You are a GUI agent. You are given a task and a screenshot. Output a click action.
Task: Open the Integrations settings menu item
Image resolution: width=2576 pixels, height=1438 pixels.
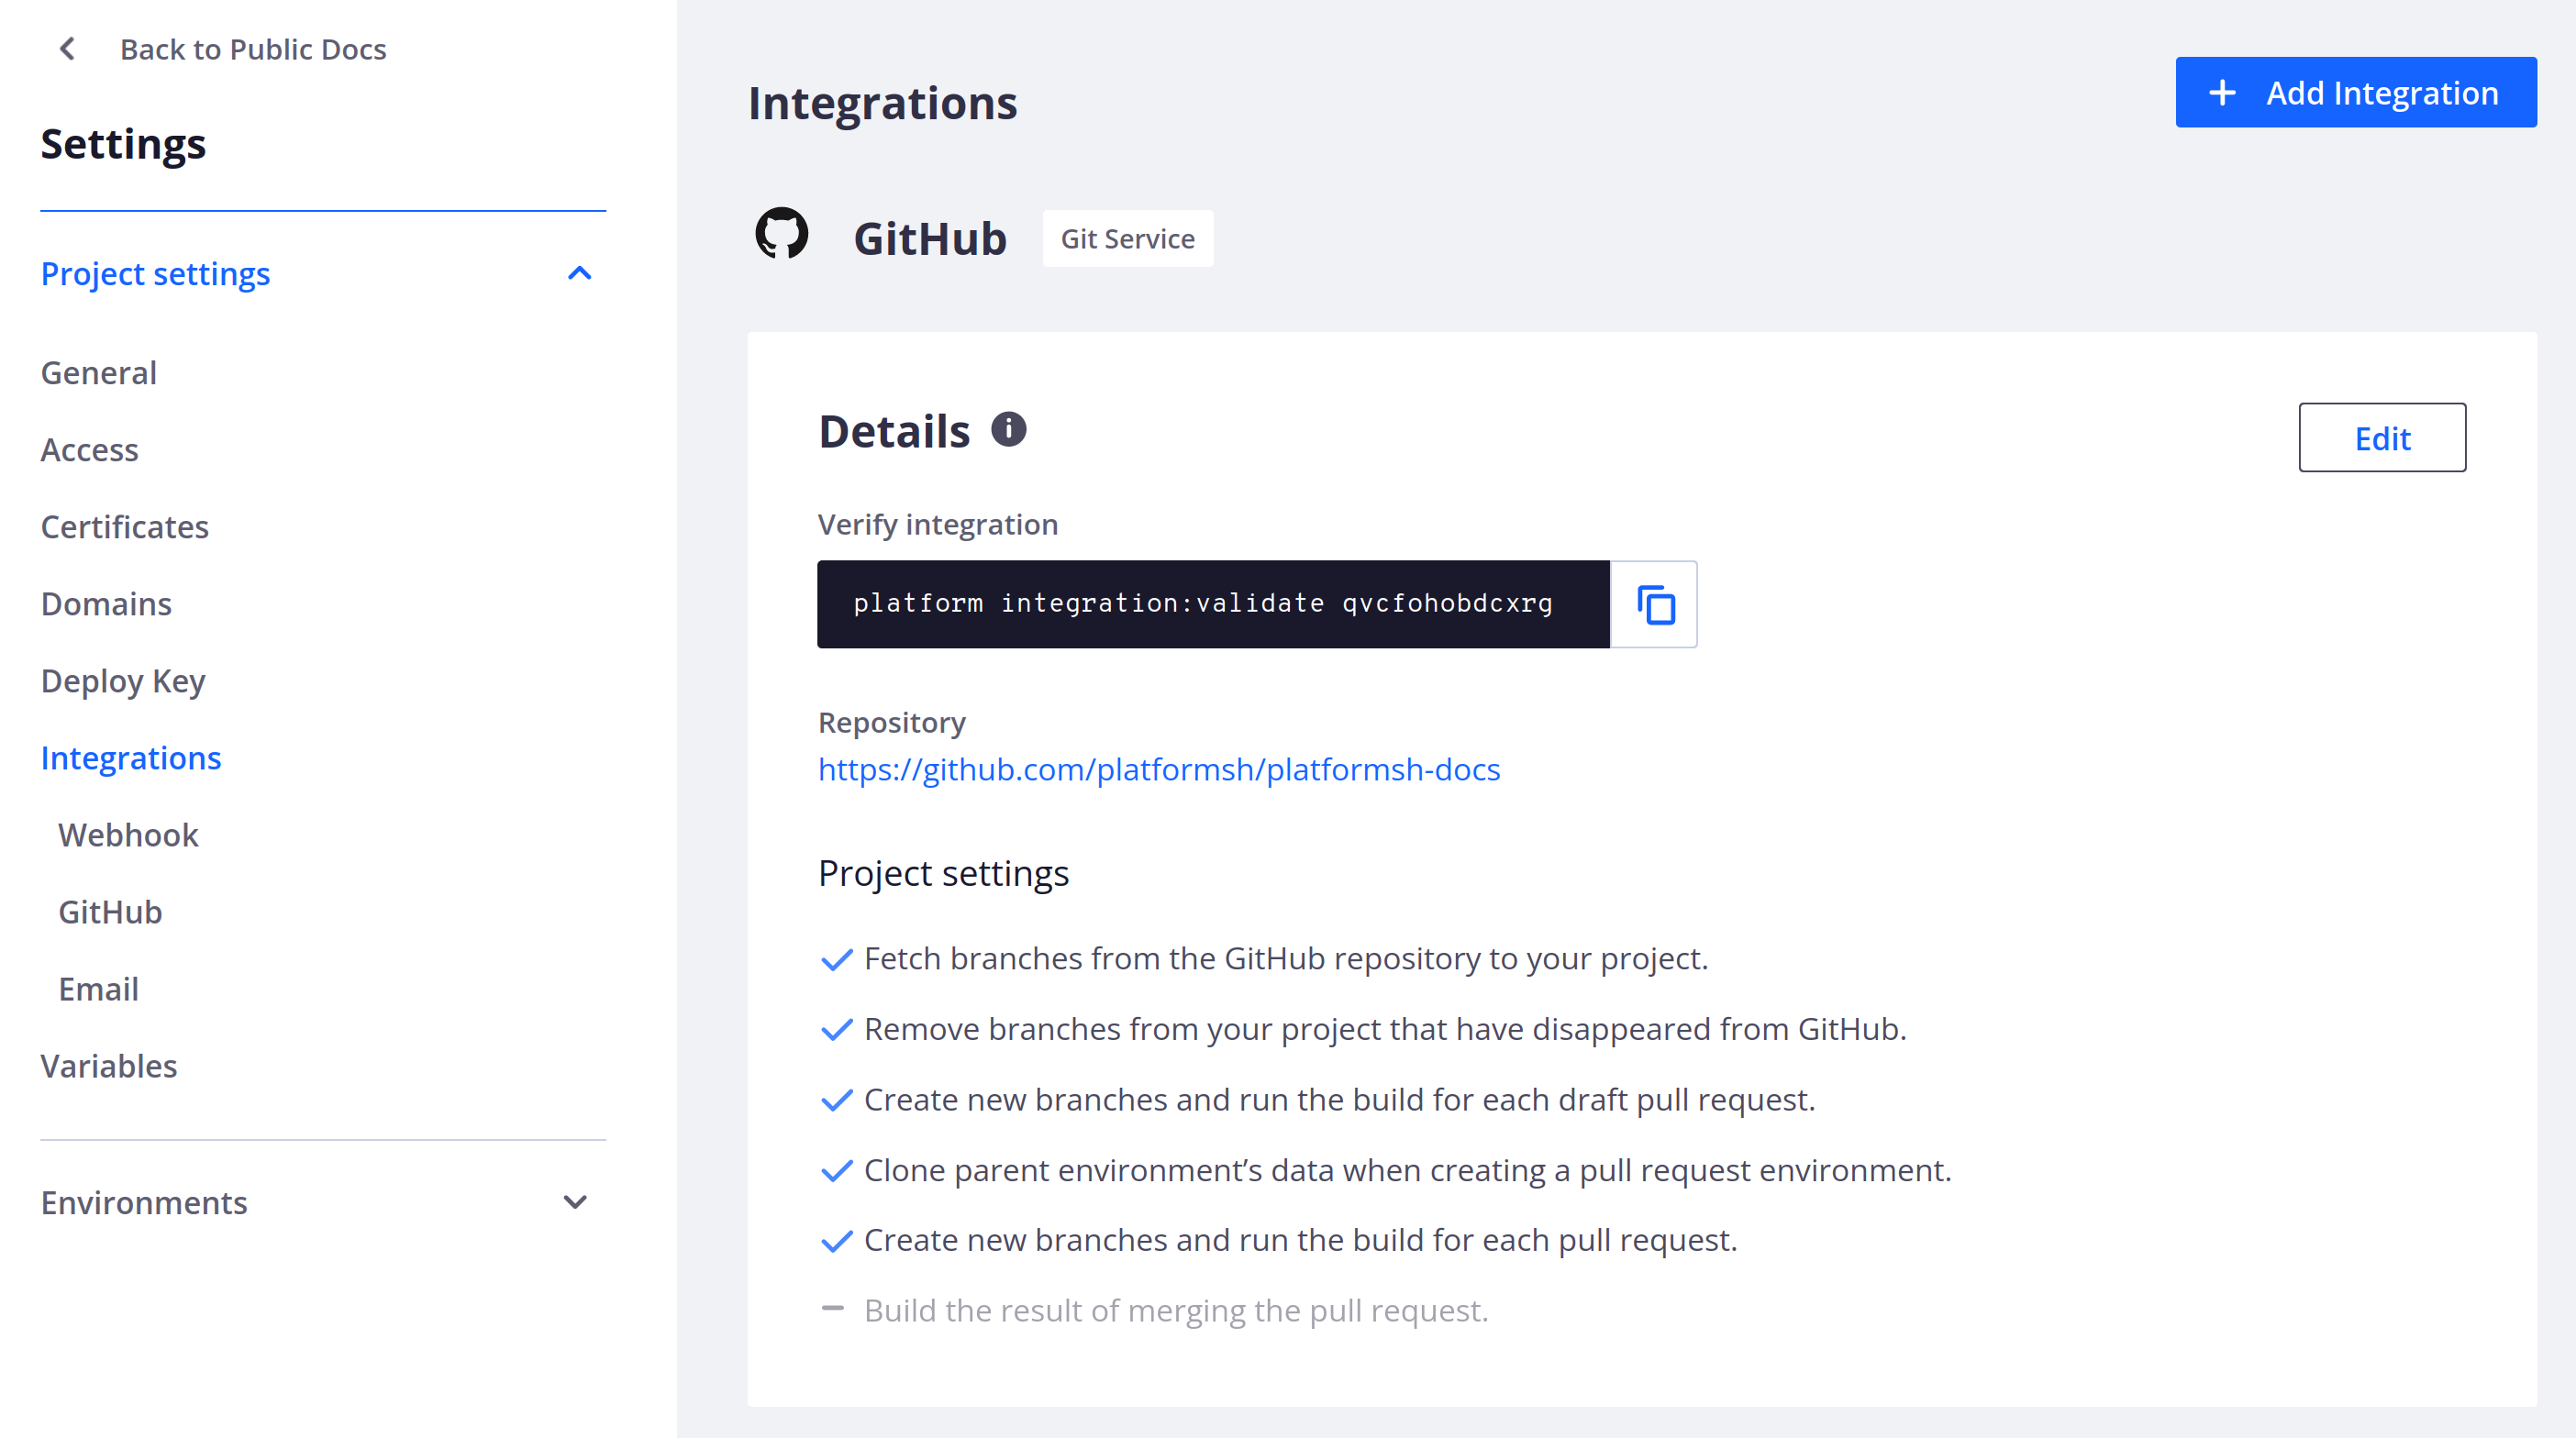coord(131,757)
